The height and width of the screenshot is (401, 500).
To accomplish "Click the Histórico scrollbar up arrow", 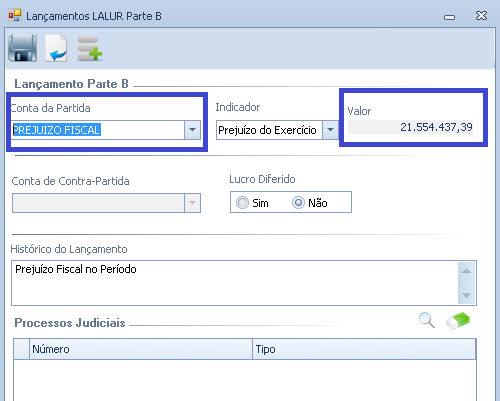I will point(466,271).
